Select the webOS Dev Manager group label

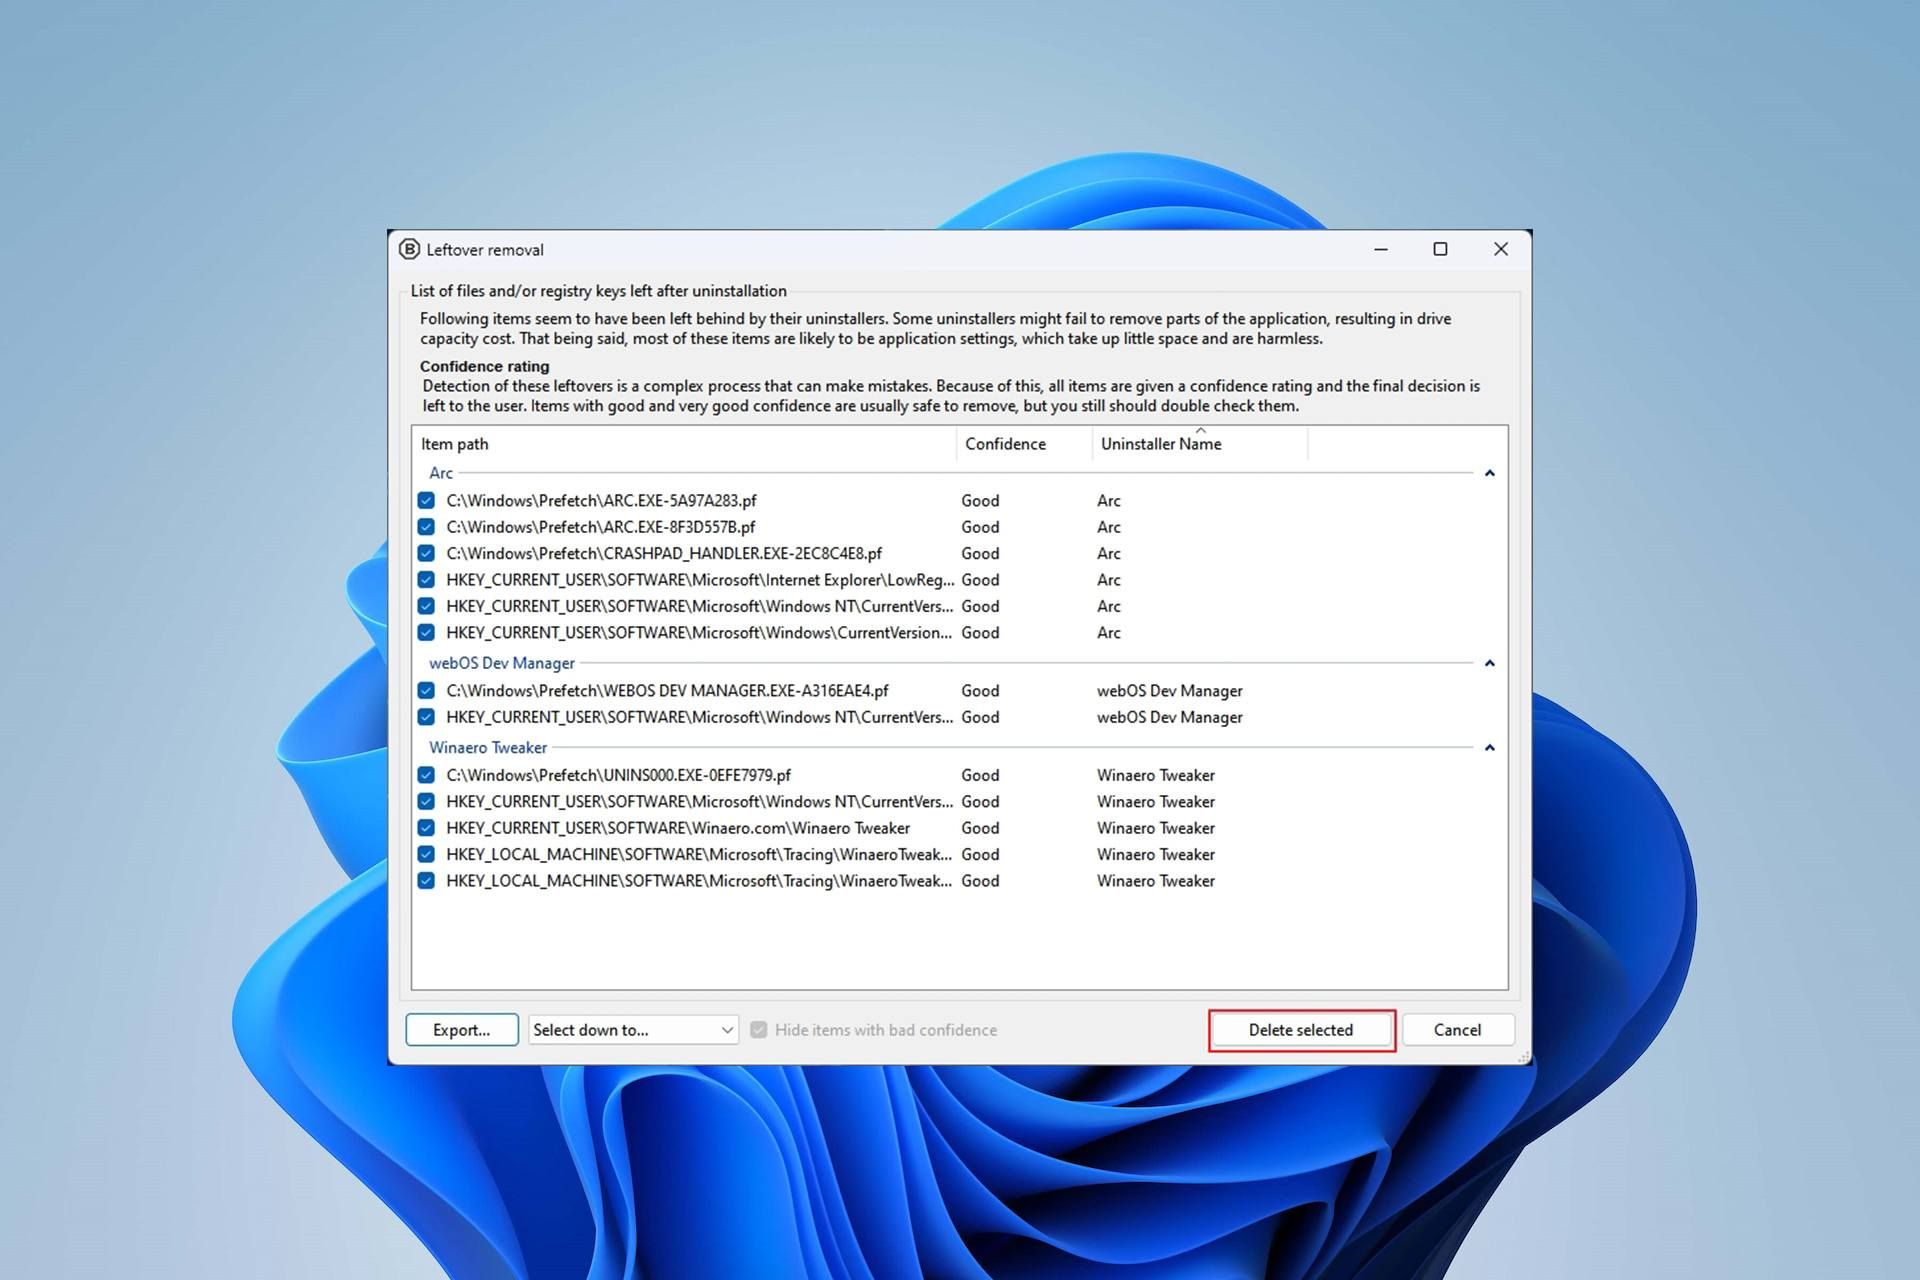tap(502, 663)
